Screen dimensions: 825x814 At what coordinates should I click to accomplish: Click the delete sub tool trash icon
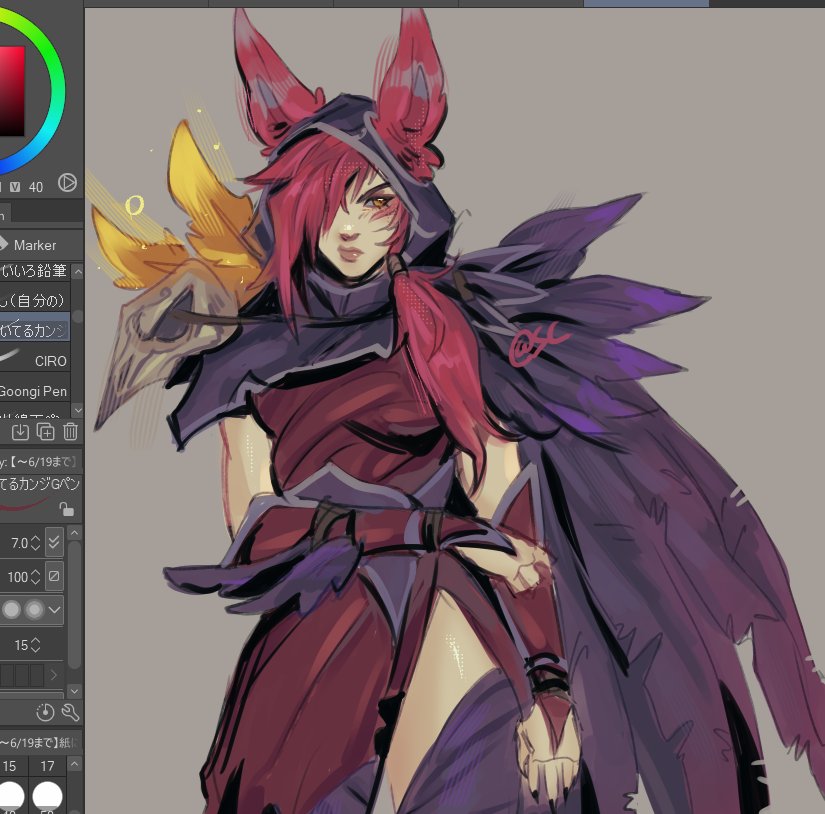click(x=71, y=432)
